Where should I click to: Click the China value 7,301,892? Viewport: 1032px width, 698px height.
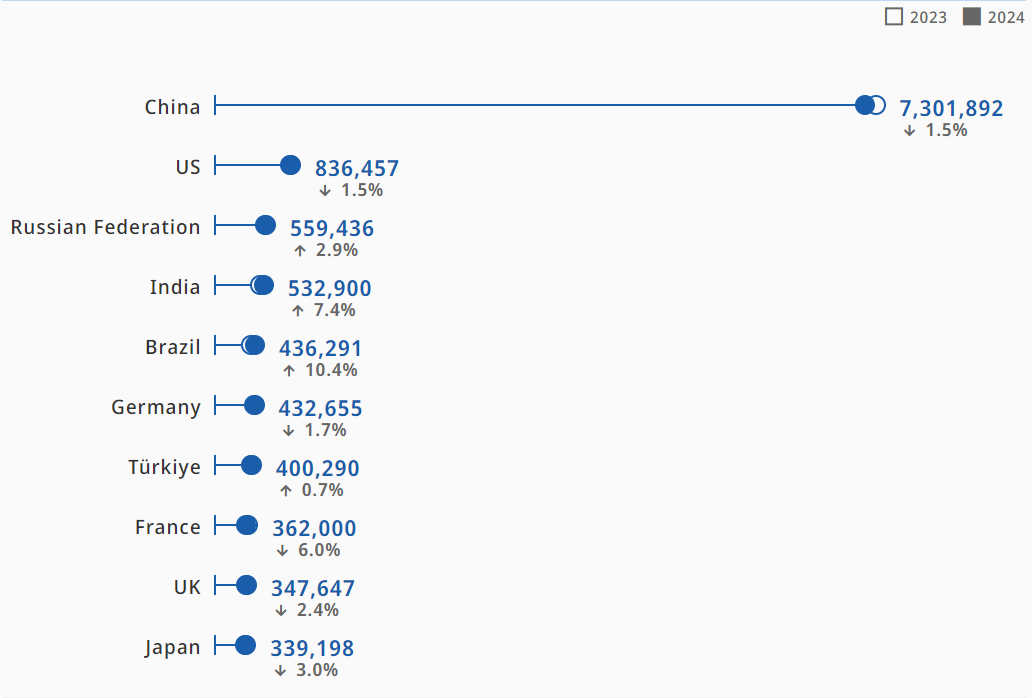pos(950,108)
